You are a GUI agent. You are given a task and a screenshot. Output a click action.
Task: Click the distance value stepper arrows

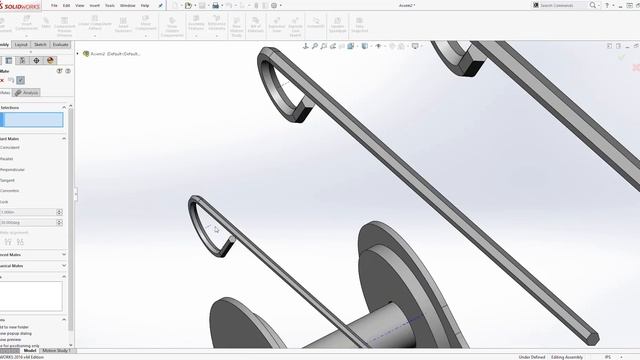(59, 212)
